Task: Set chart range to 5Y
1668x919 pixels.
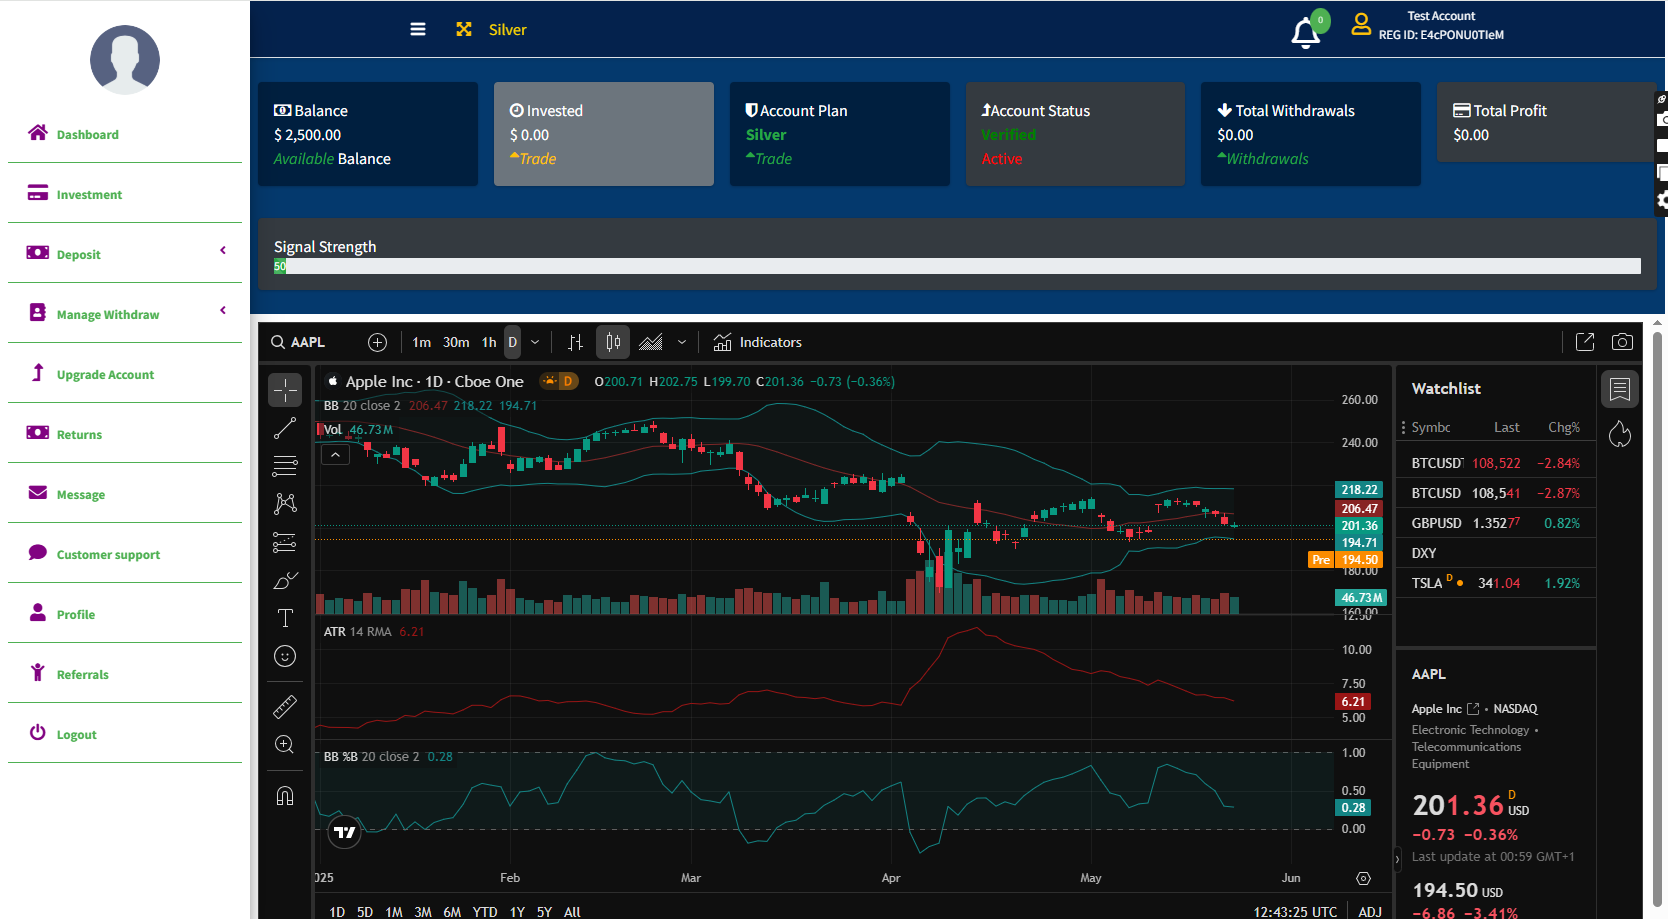Action: coord(544,911)
